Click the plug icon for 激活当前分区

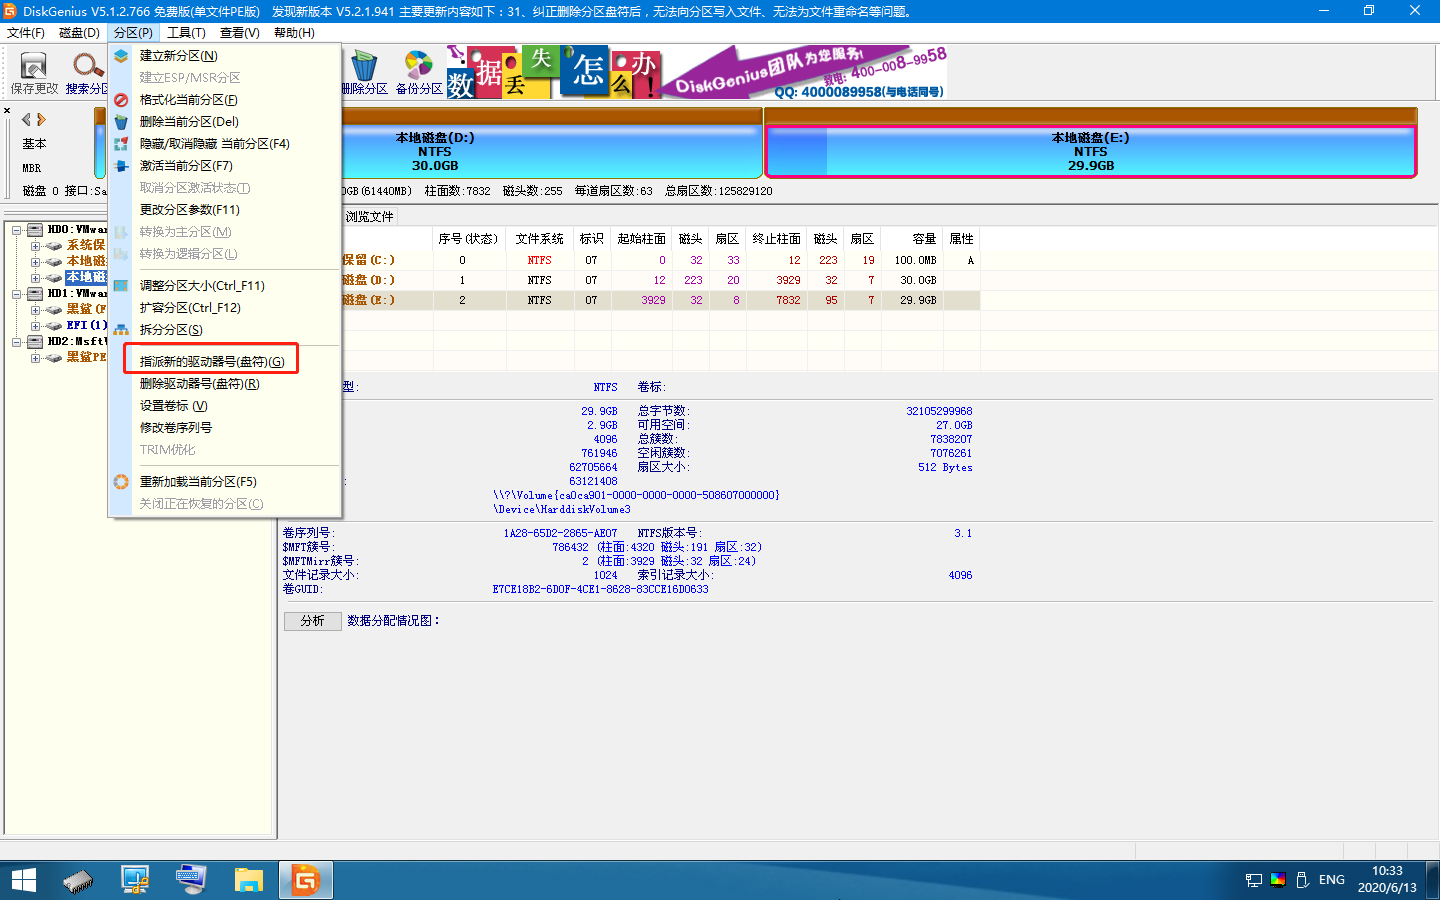121,166
